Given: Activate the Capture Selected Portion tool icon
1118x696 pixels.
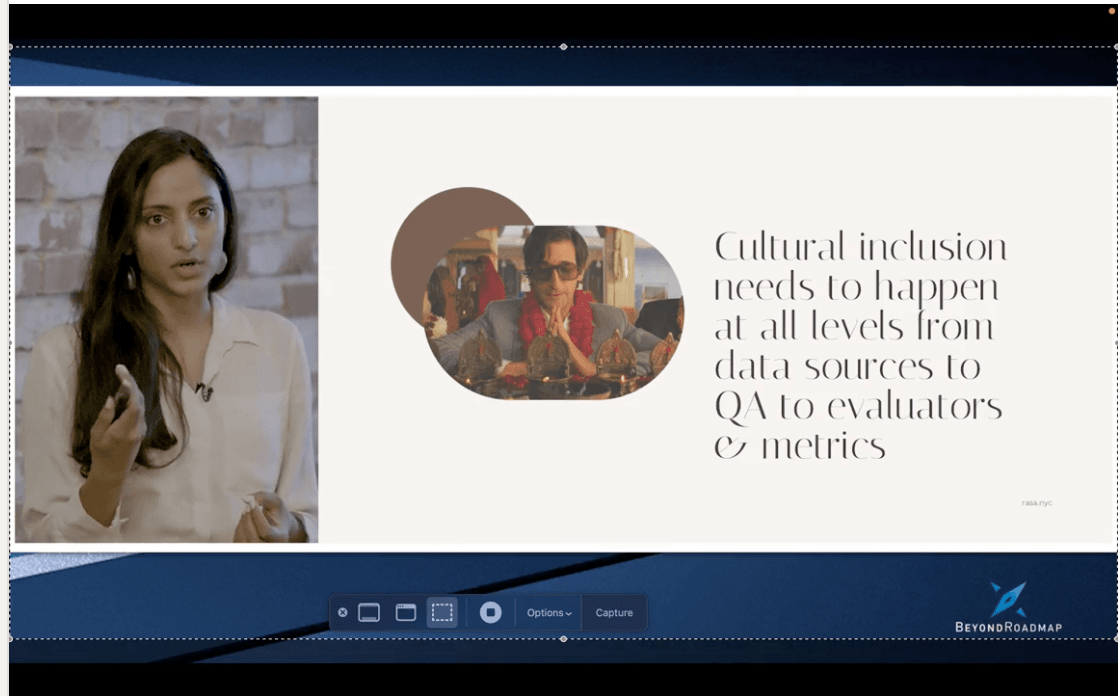Looking at the screenshot, I should pos(441,613).
